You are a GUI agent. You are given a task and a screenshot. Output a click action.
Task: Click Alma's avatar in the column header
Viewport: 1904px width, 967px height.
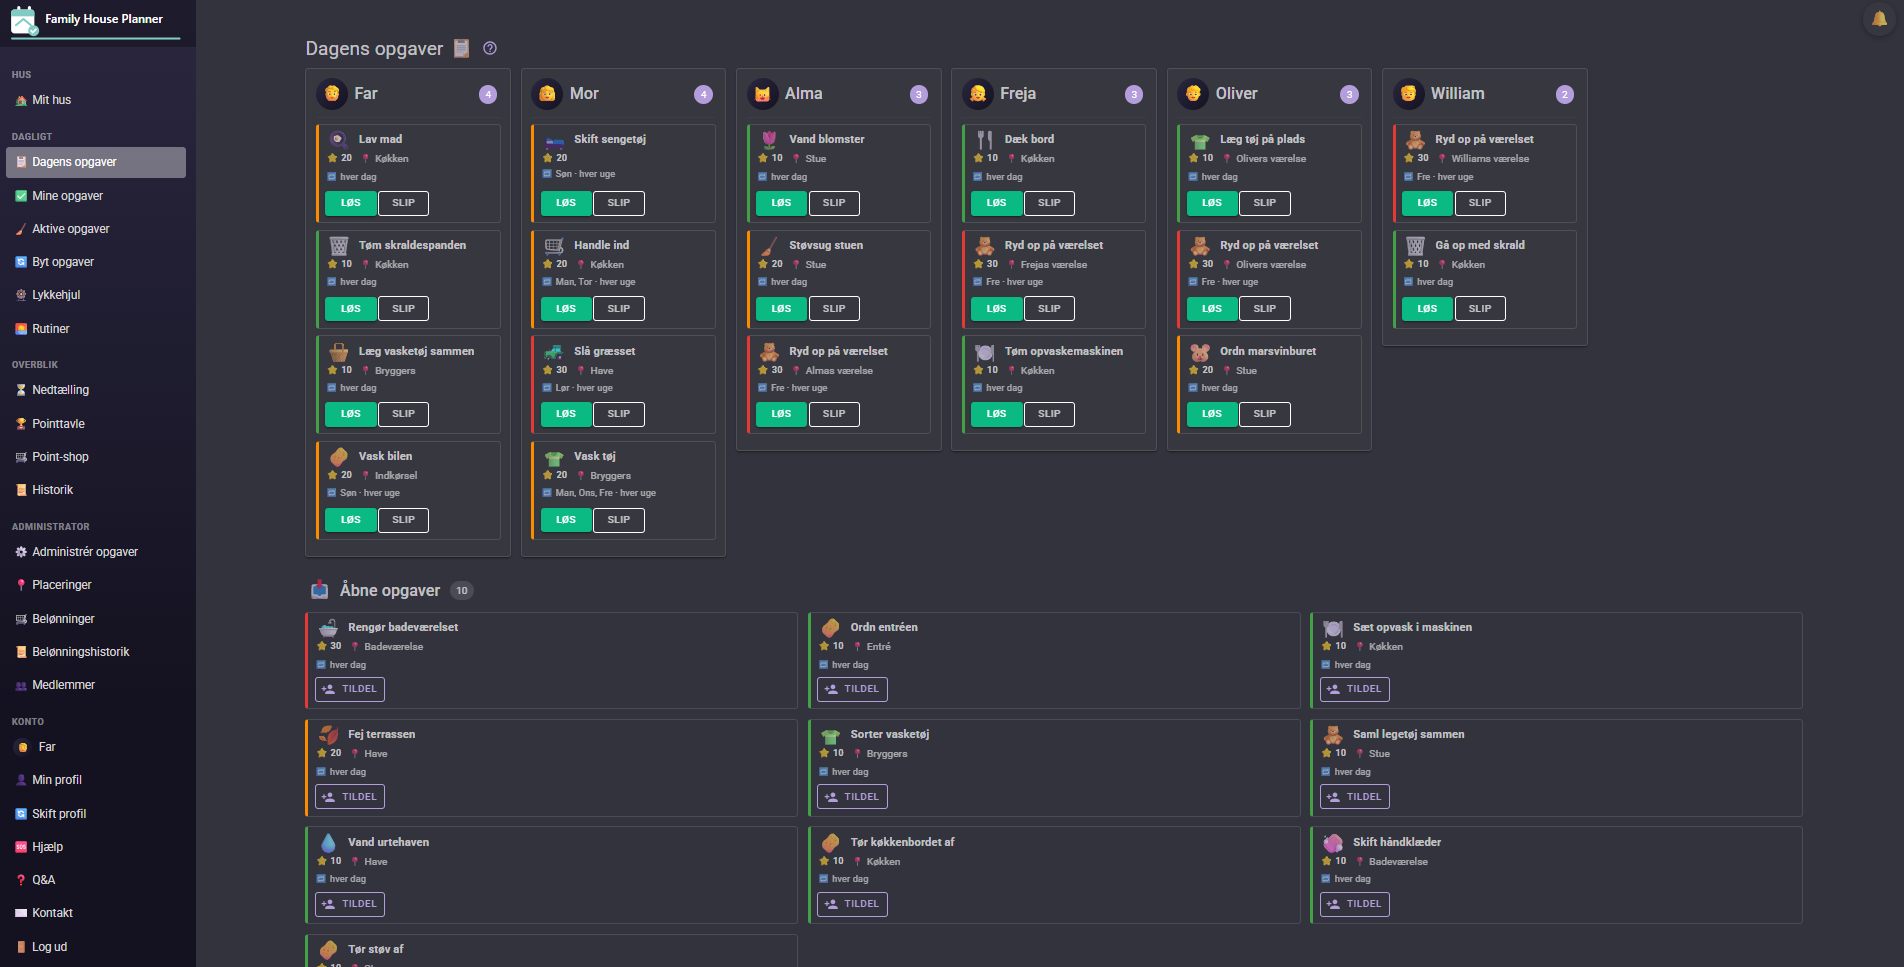pyautogui.click(x=763, y=94)
